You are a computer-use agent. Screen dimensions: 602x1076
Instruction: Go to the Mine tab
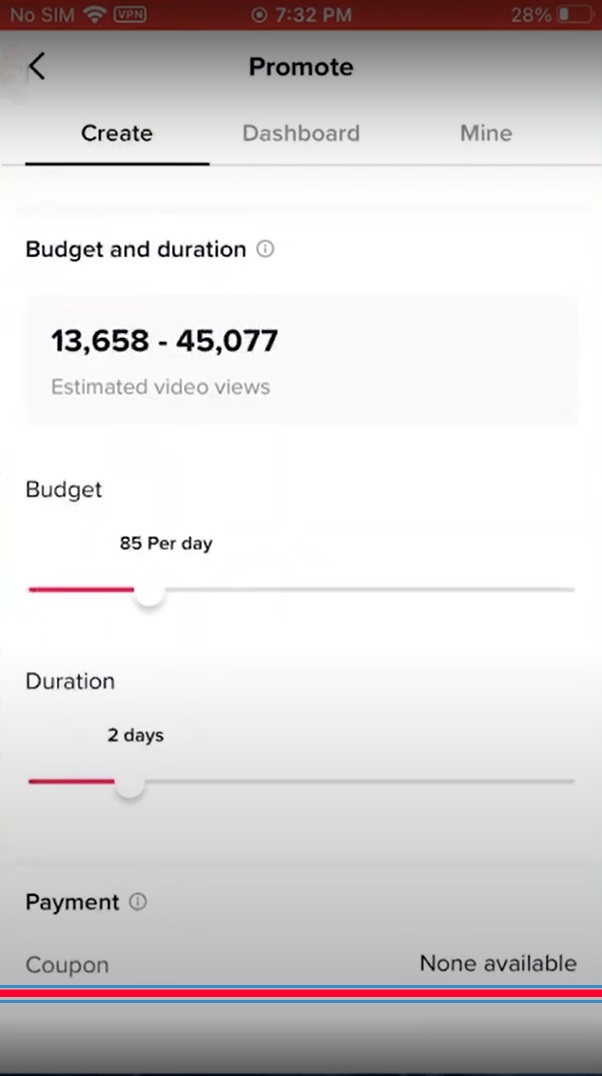486,134
